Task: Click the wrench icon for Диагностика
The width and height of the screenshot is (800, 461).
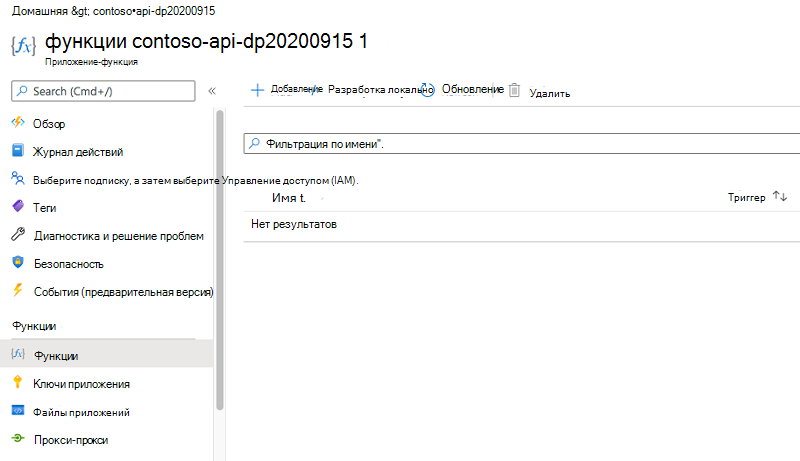Action: pyautogui.click(x=18, y=234)
